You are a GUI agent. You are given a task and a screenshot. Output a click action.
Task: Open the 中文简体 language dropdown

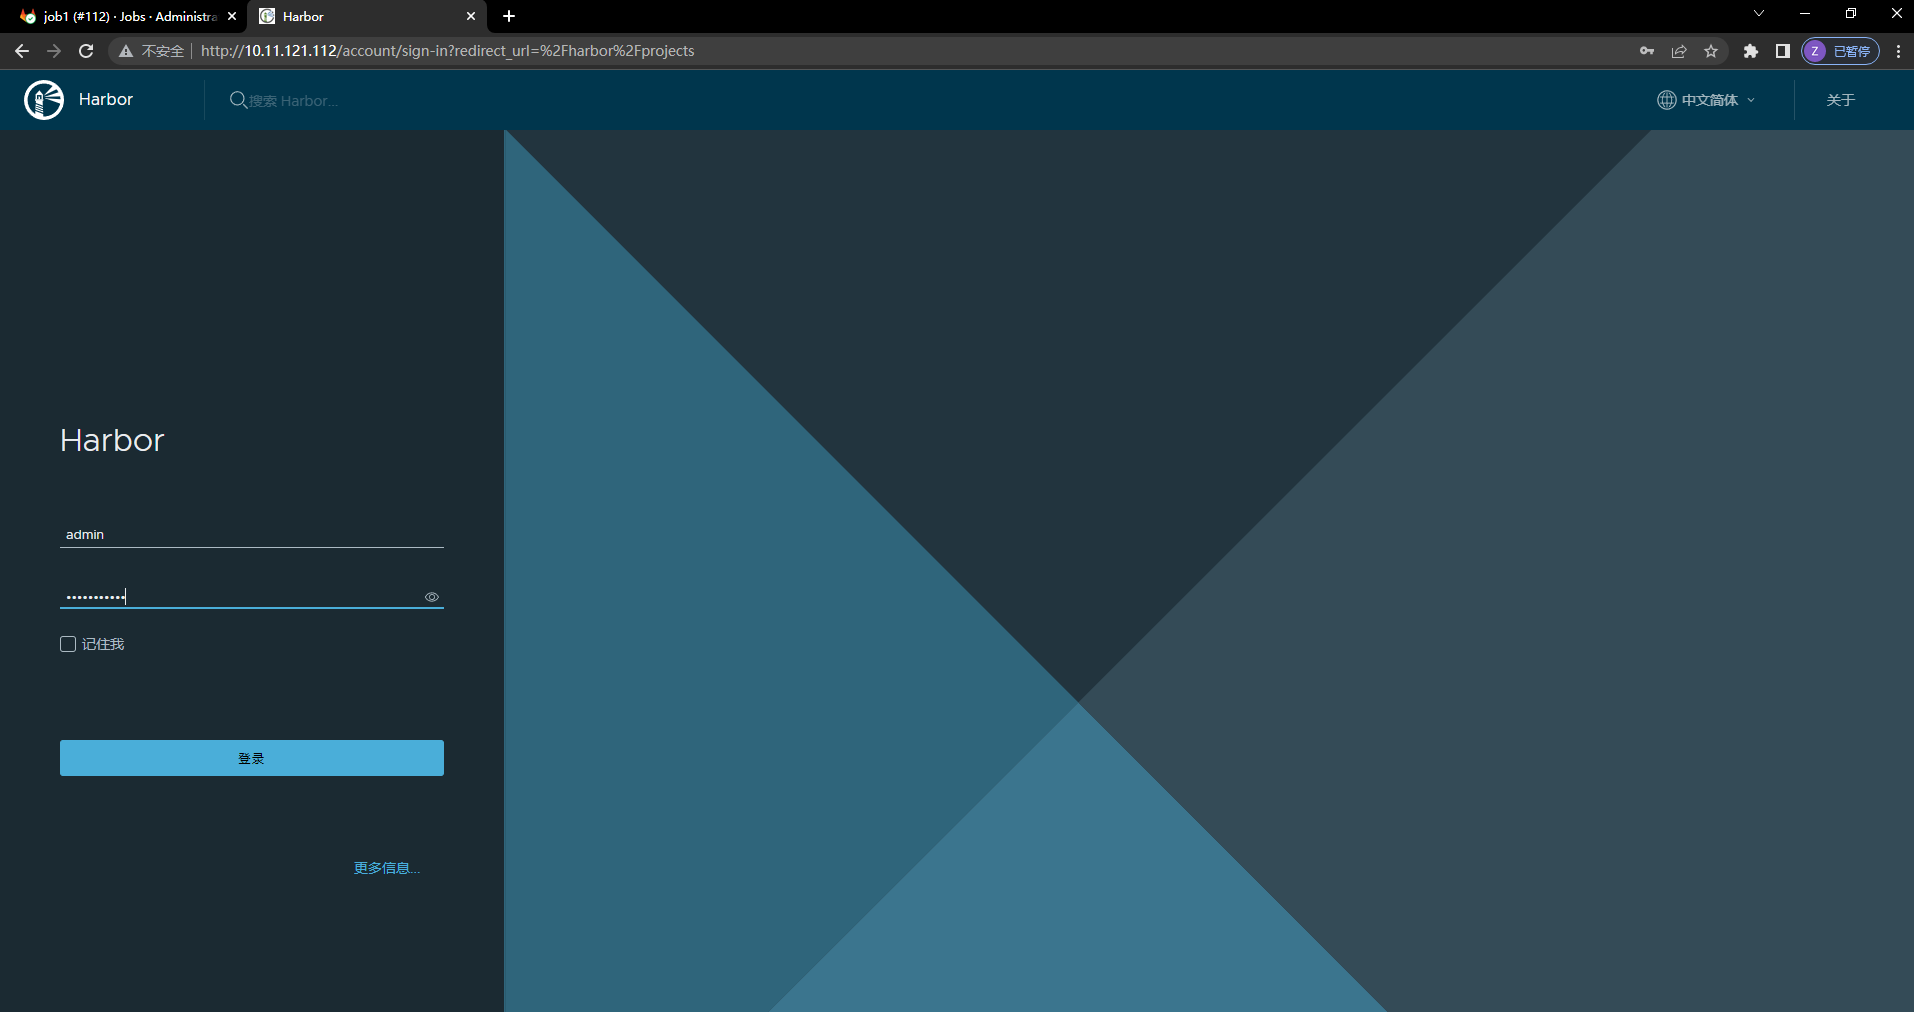tap(1706, 100)
